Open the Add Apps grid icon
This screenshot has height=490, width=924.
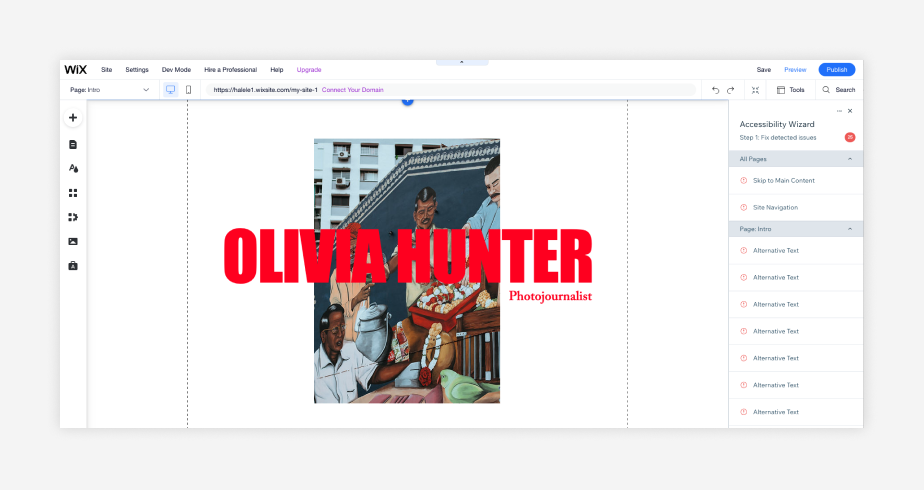(73, 193)
